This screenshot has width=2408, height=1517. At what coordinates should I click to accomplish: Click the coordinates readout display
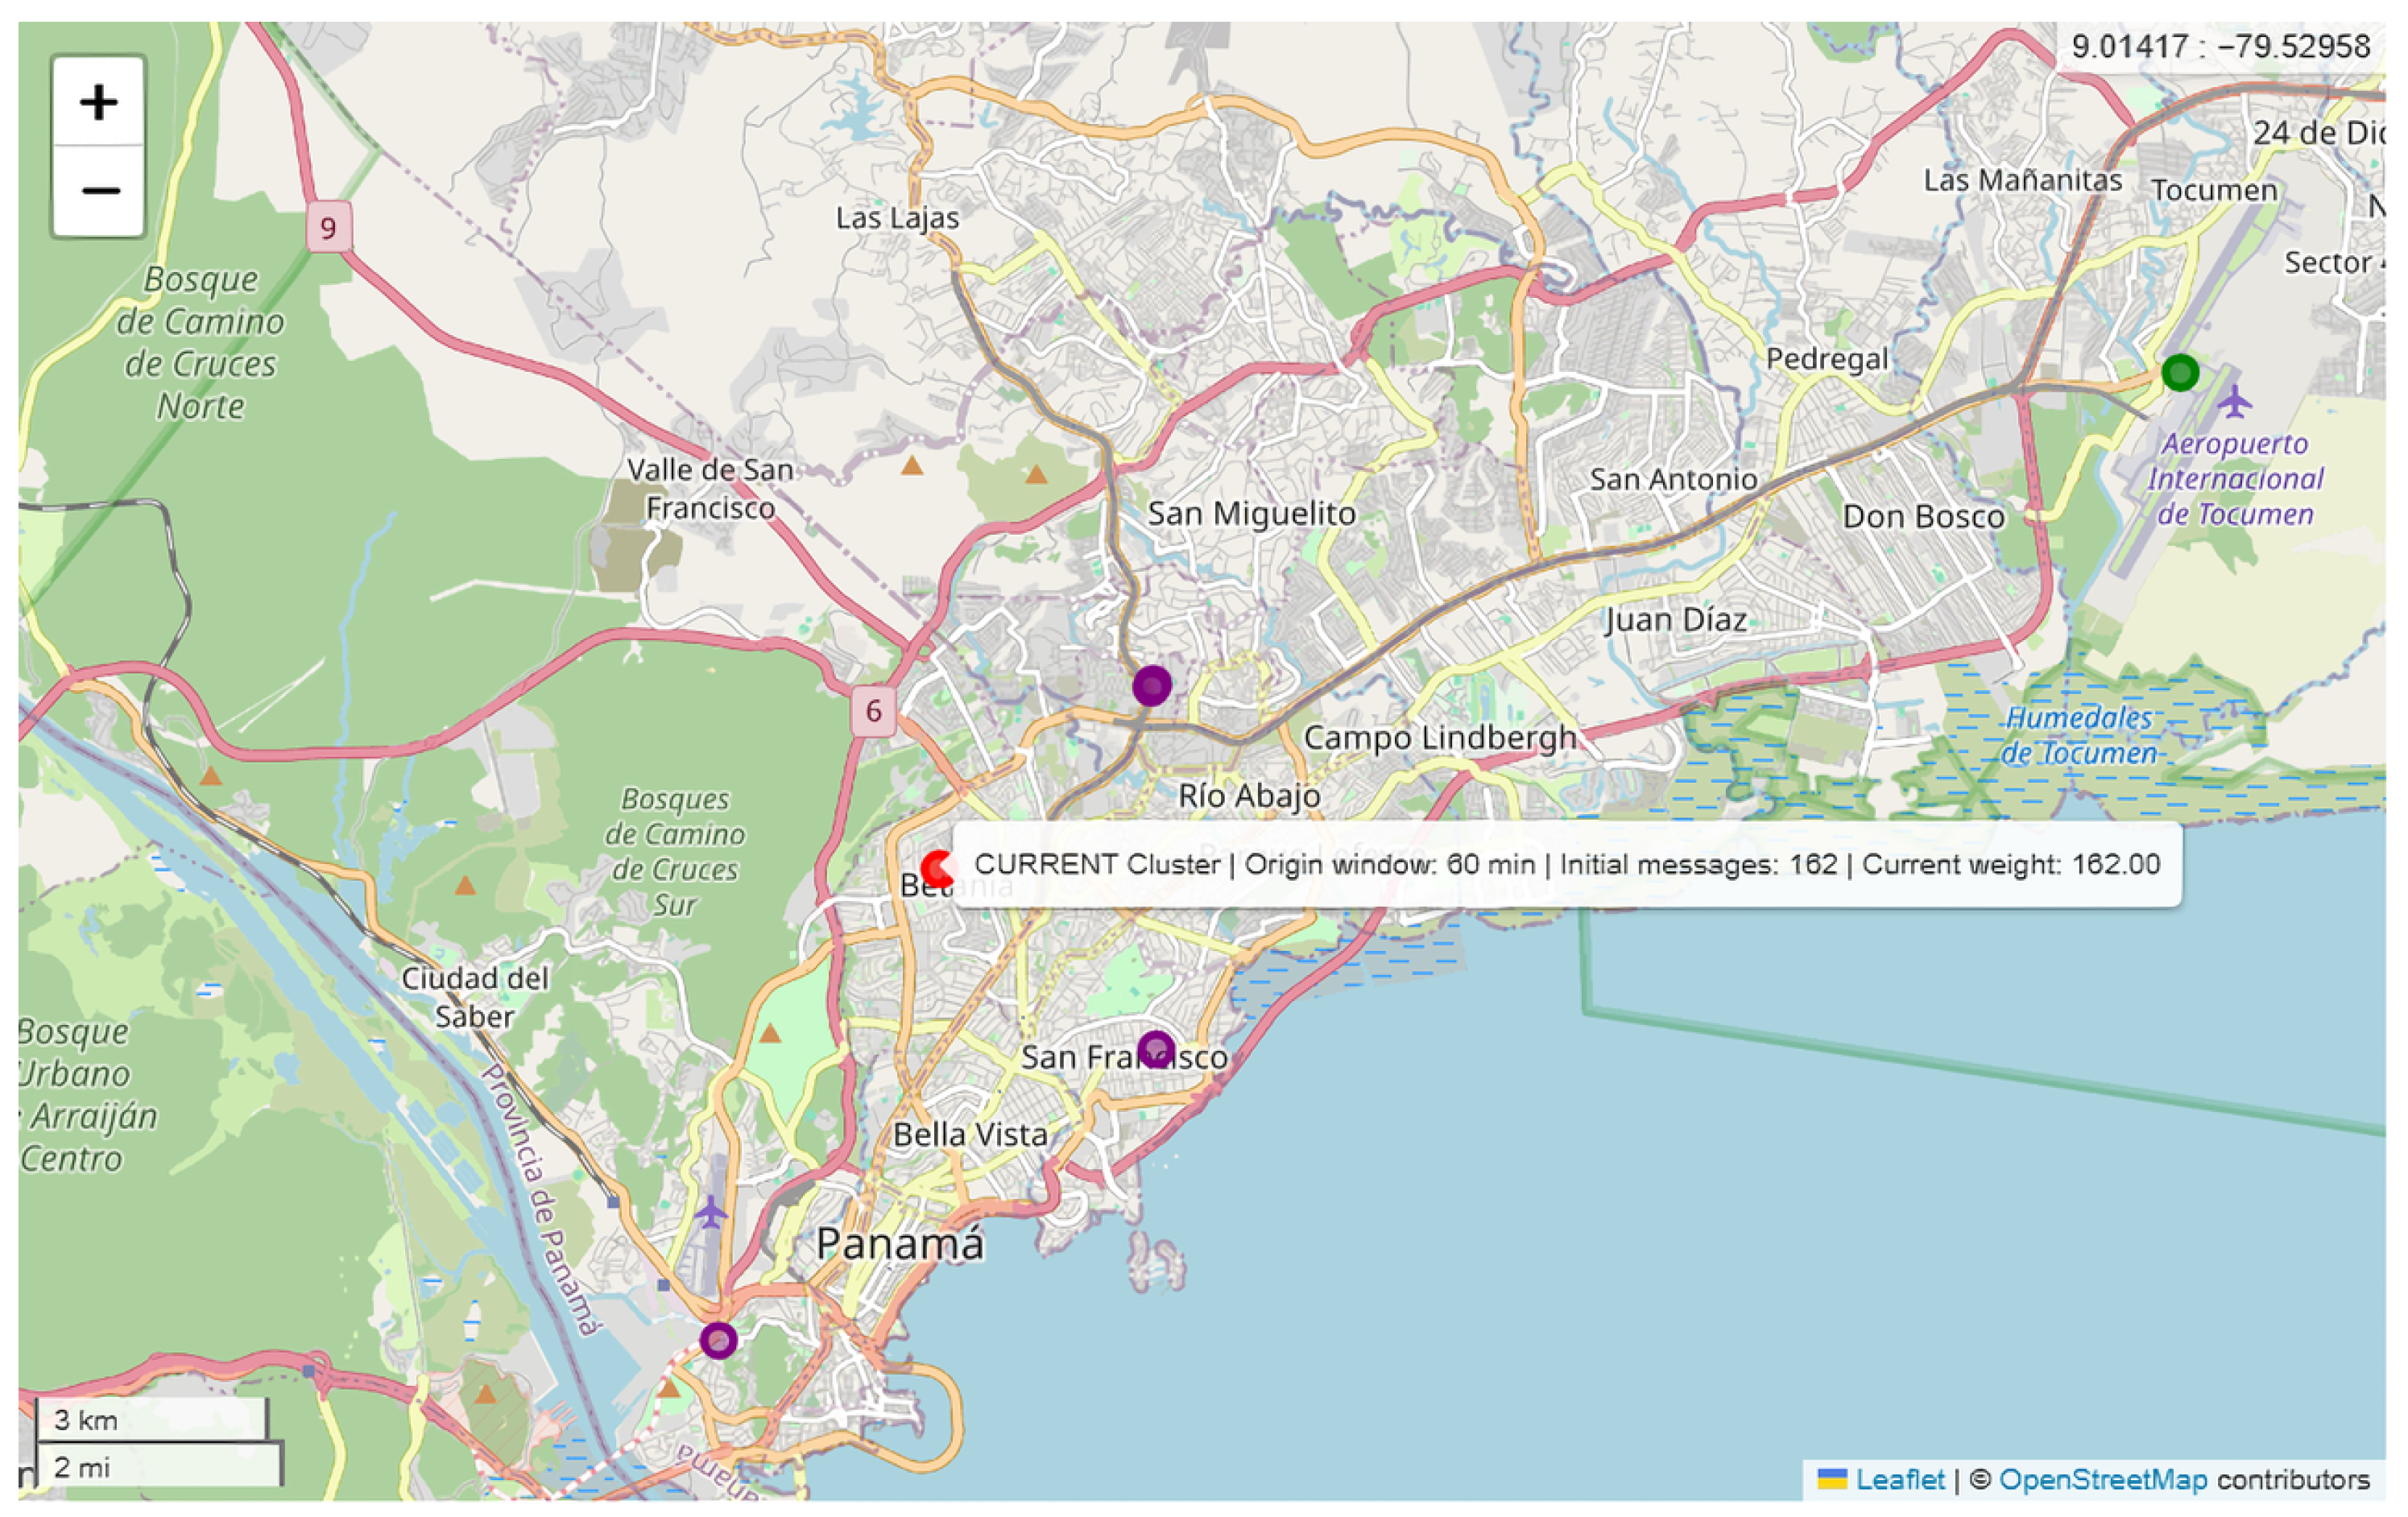tap(2220, 46)
